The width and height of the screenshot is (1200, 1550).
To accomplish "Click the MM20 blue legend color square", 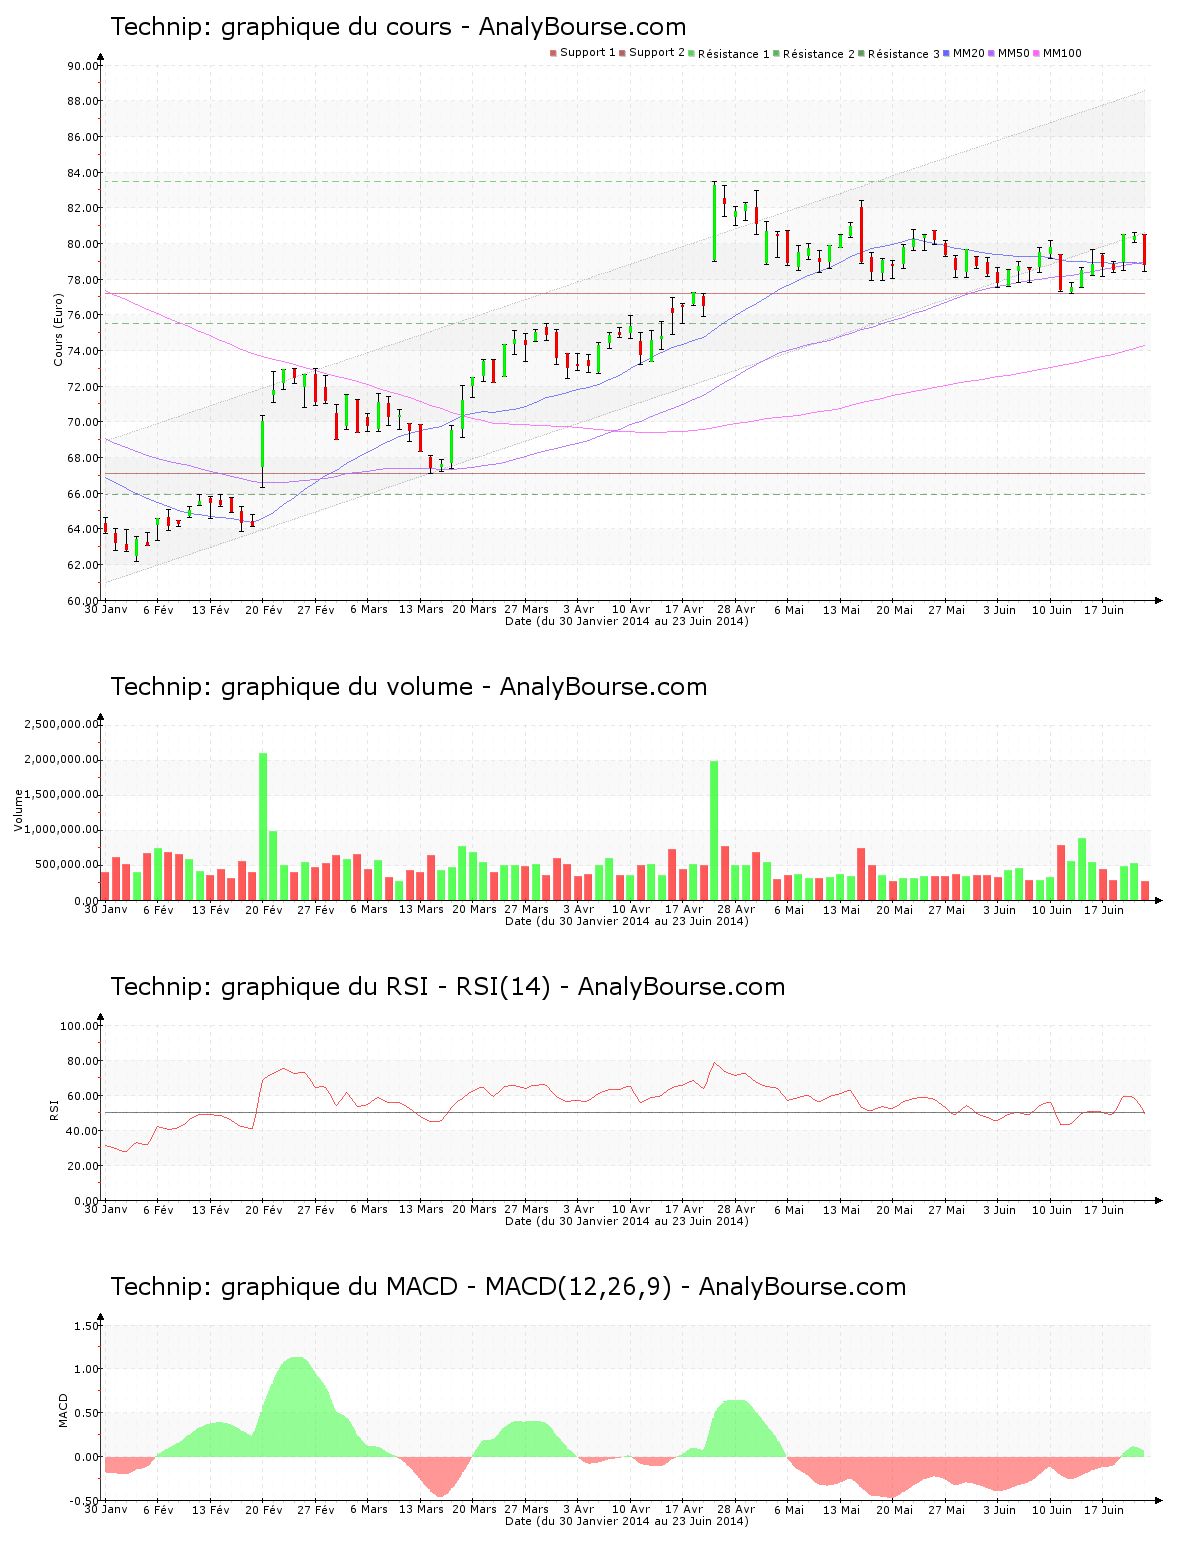I will tap(946, 53).
